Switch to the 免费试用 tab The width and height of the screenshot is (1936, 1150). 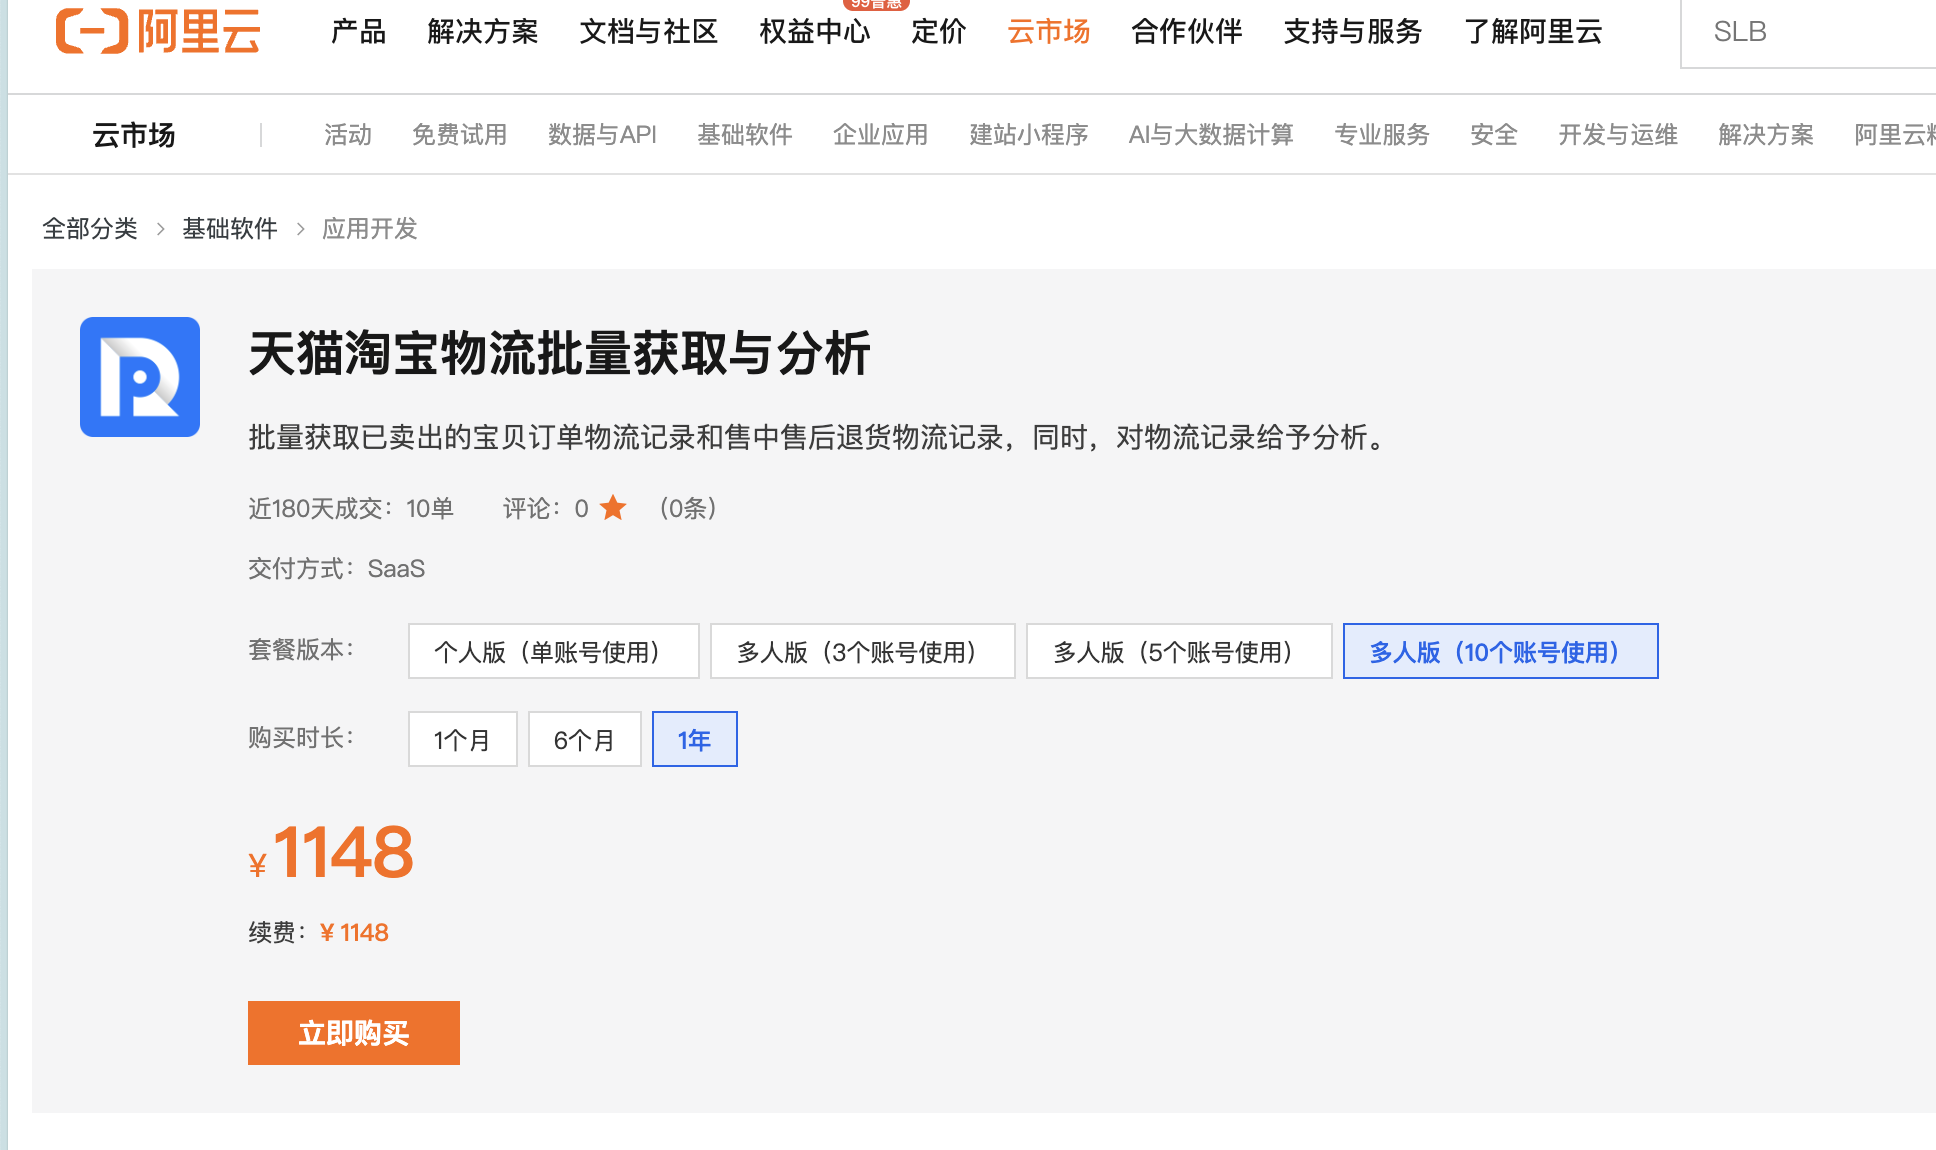coord(460,135)
